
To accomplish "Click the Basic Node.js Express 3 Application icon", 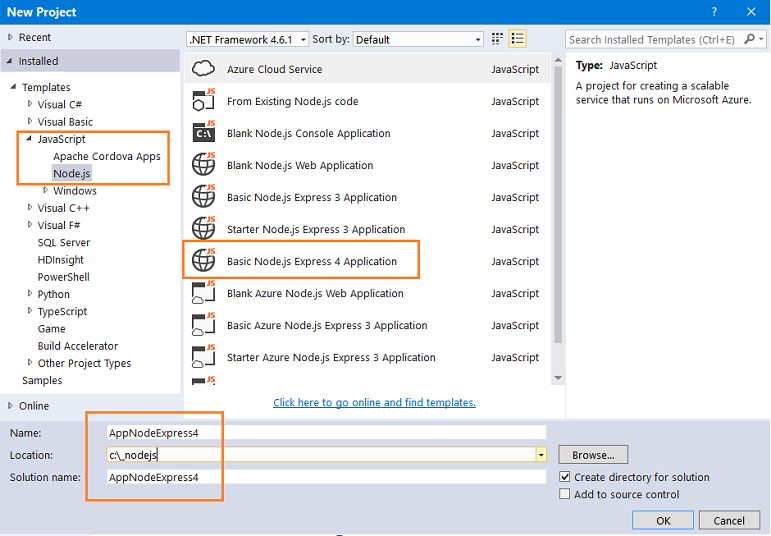I will click(x=203, y=197).
